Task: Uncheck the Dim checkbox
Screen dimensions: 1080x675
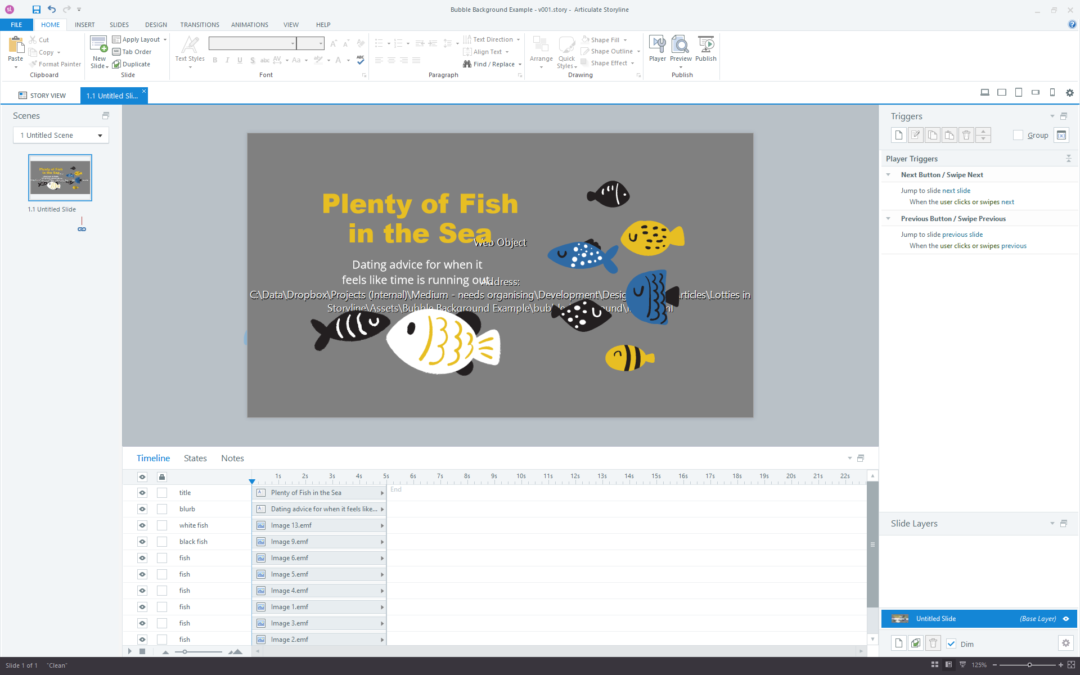Action: [x=951, y=644]
